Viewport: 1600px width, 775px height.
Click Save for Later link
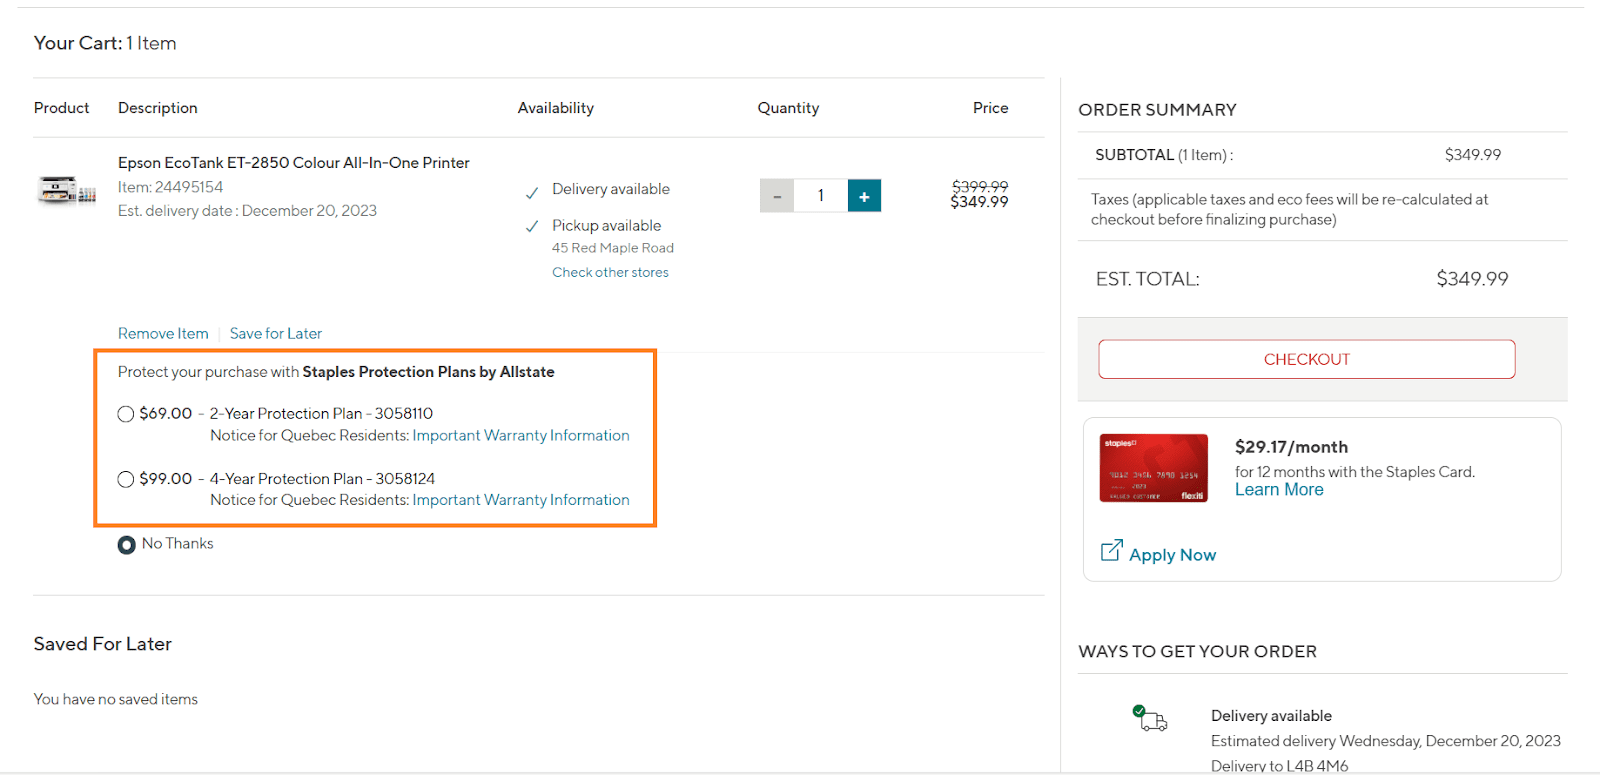click(276, 334)
